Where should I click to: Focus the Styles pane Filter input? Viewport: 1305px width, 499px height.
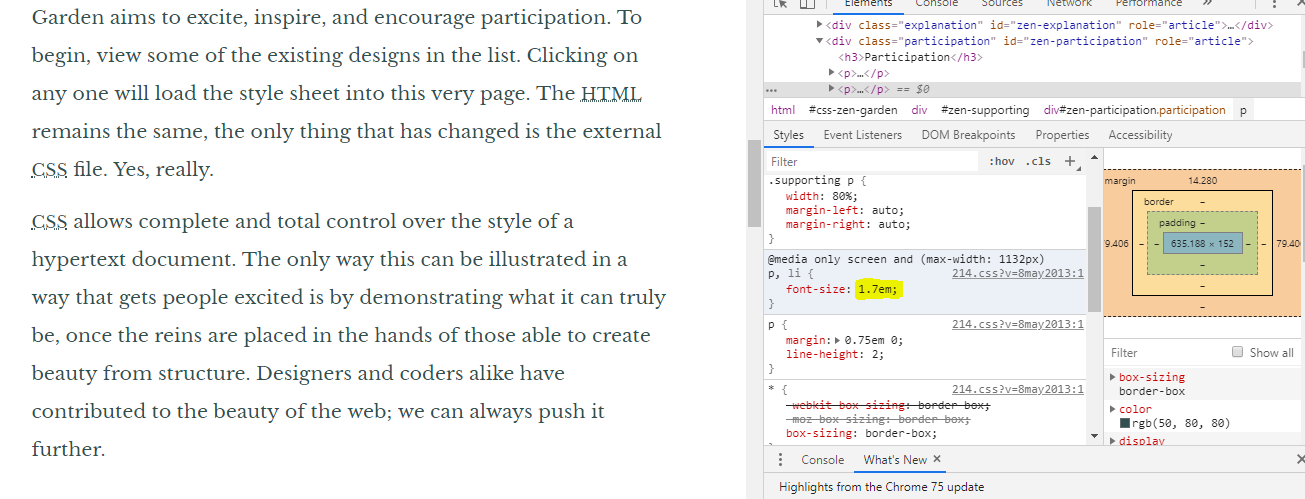click(x=872, y=161)
